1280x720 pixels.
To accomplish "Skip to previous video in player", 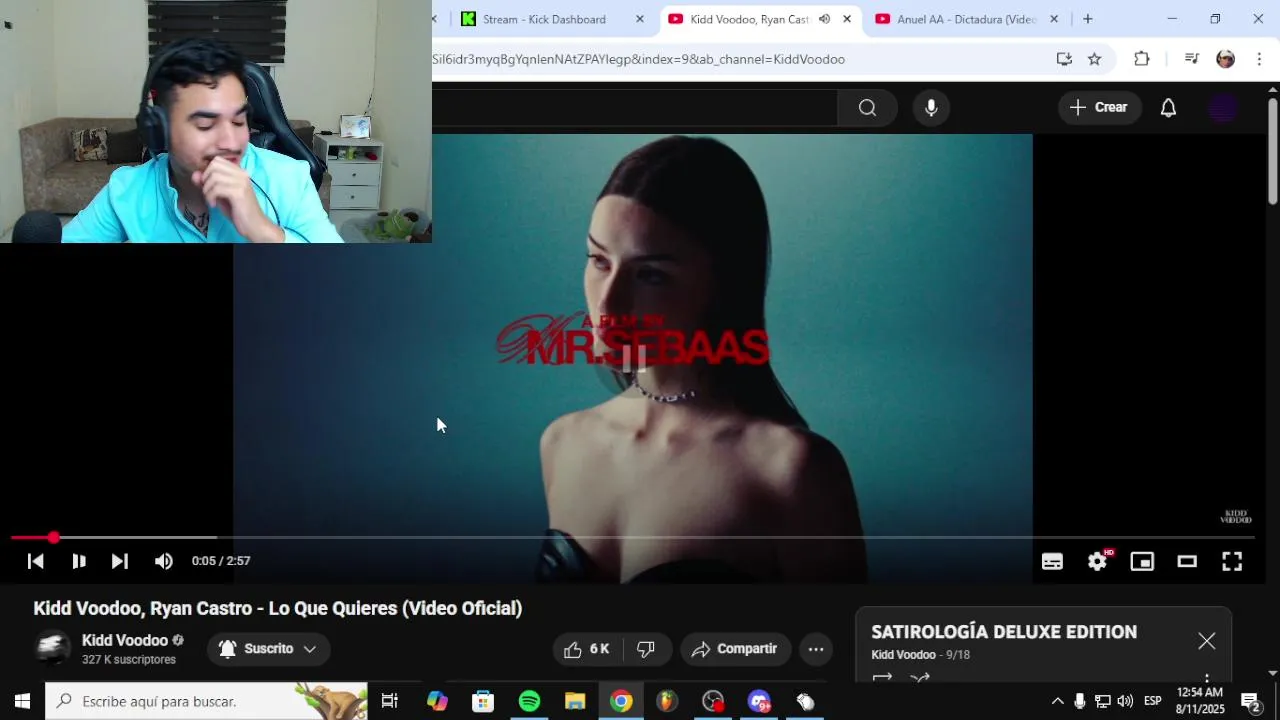I will [35, 561].
